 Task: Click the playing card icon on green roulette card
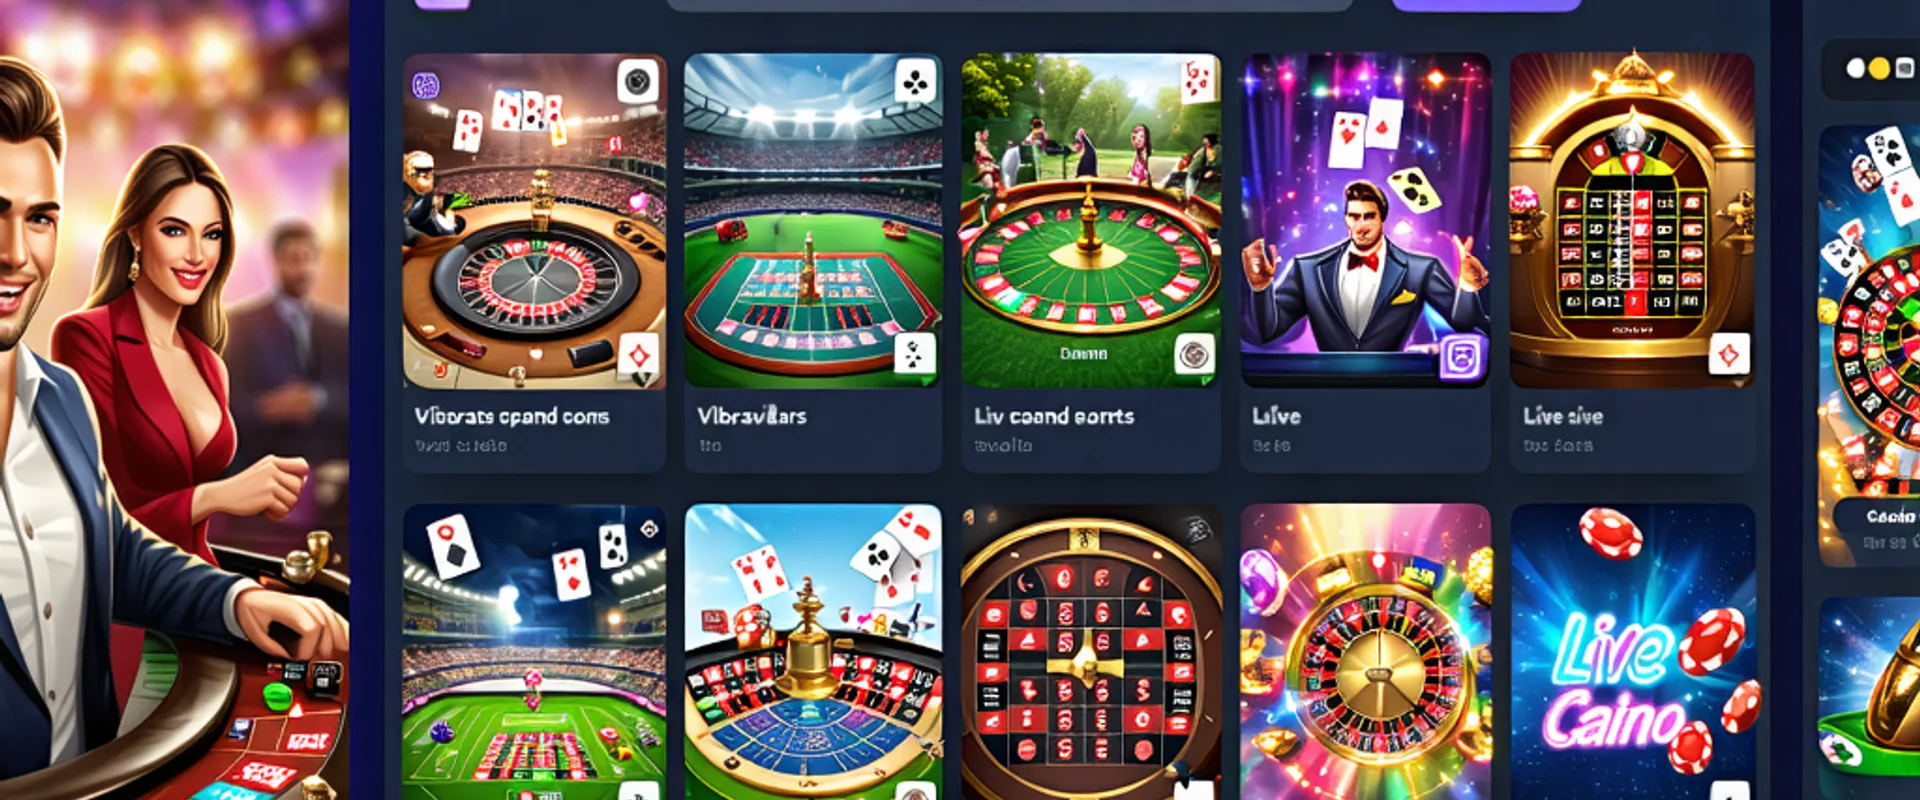(1197, 79)
